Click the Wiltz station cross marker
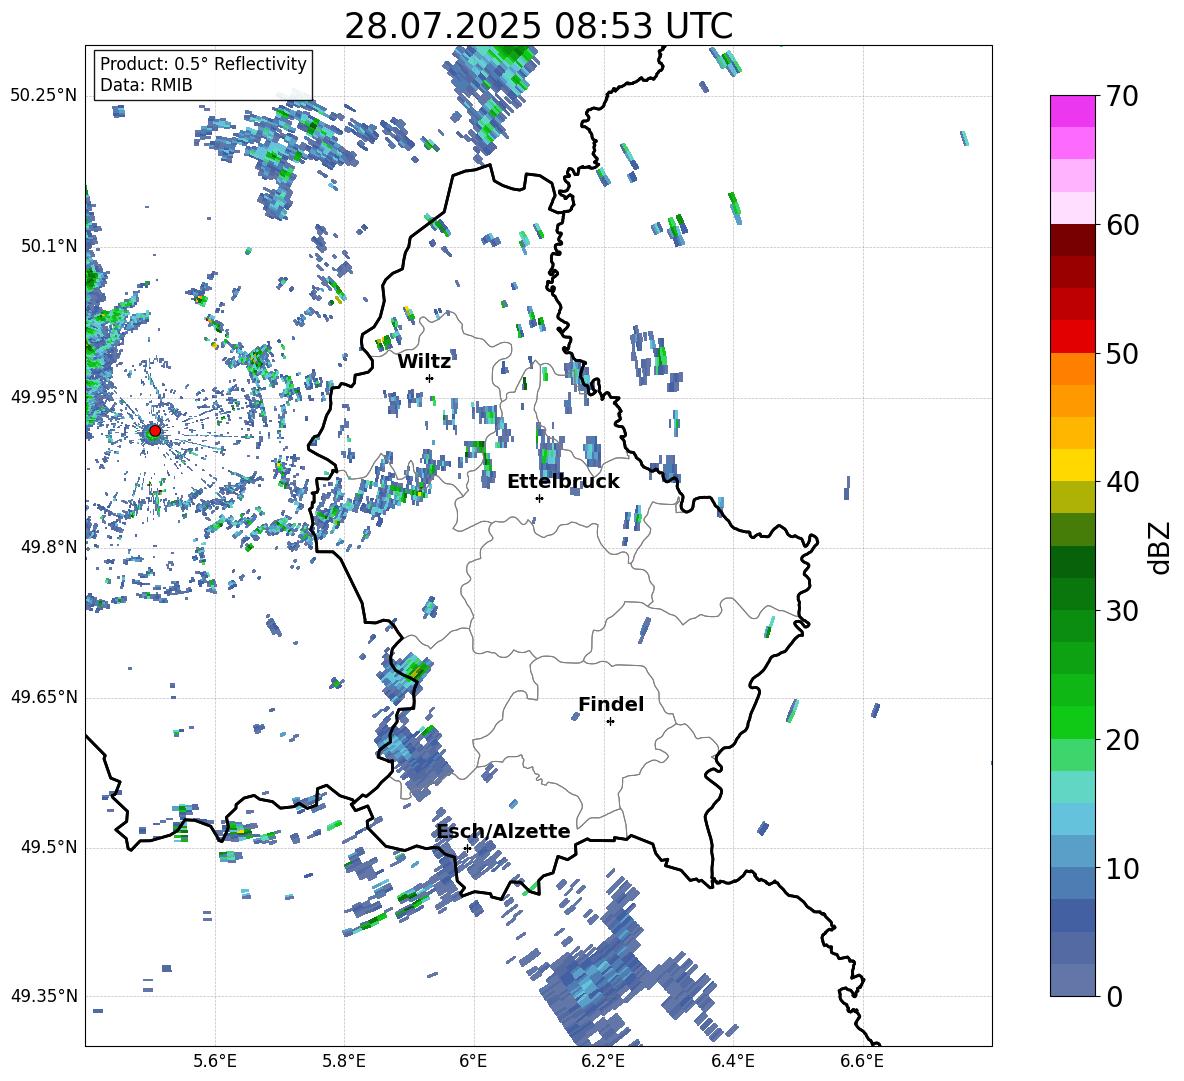This screenshot has width=1184, height=1081. (430, 378)
